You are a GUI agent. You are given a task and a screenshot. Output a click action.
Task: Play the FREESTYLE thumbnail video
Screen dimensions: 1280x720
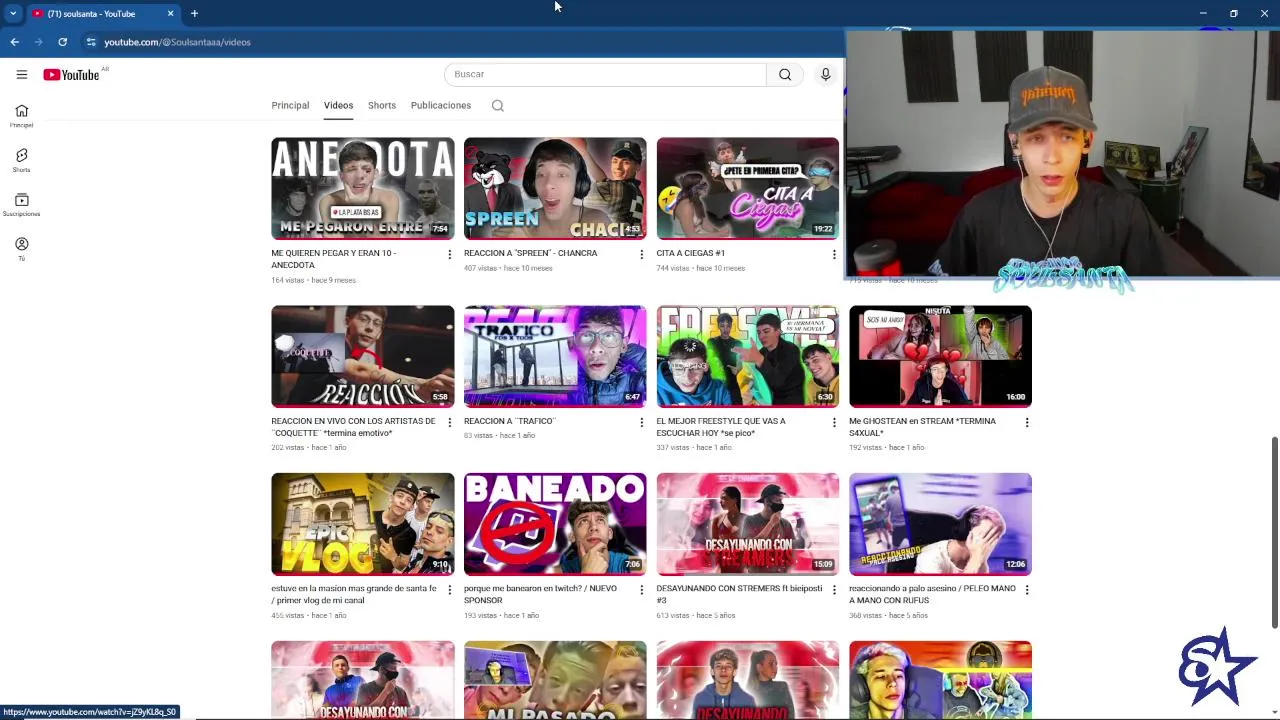[747, 356]
